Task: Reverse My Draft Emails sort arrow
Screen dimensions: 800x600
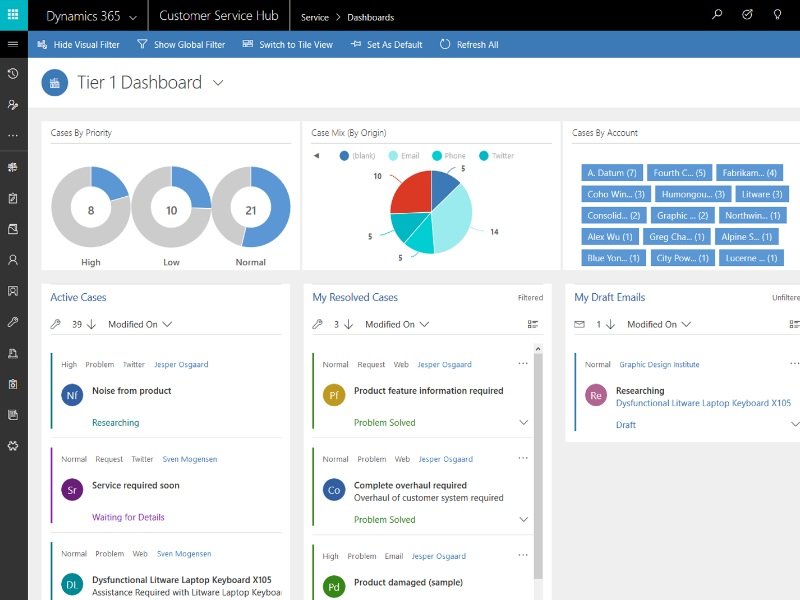Action: [x=610, y=324]
